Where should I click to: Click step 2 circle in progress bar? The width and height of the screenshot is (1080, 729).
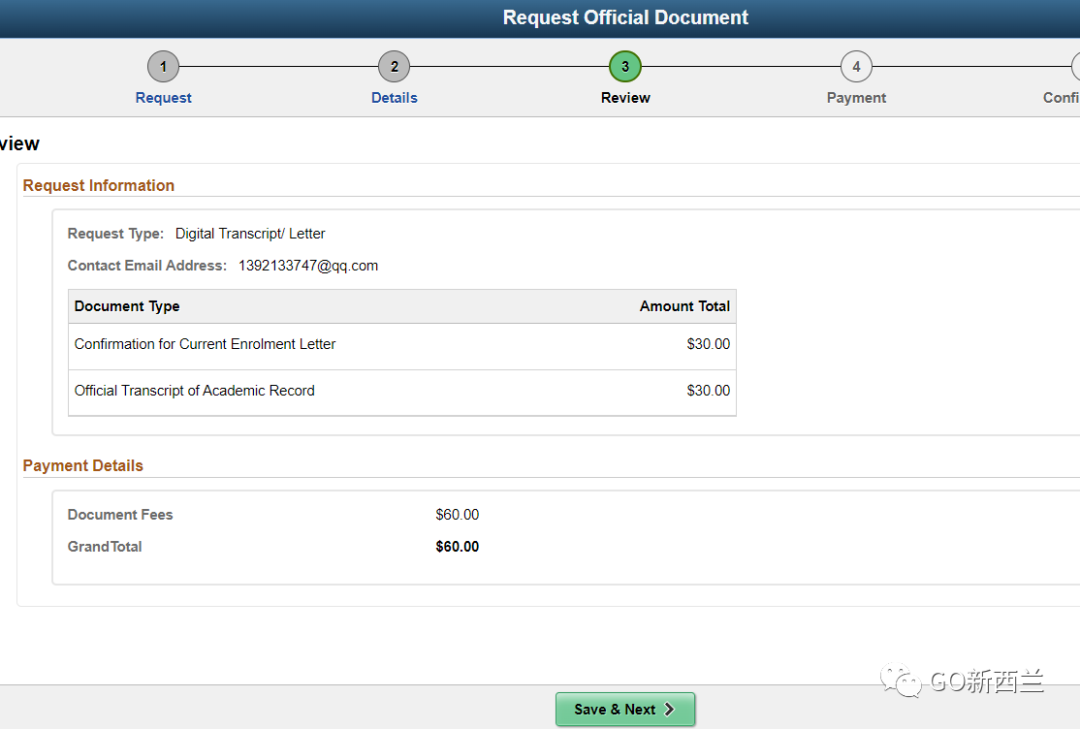pyautogui.click(x=394, y=67)
